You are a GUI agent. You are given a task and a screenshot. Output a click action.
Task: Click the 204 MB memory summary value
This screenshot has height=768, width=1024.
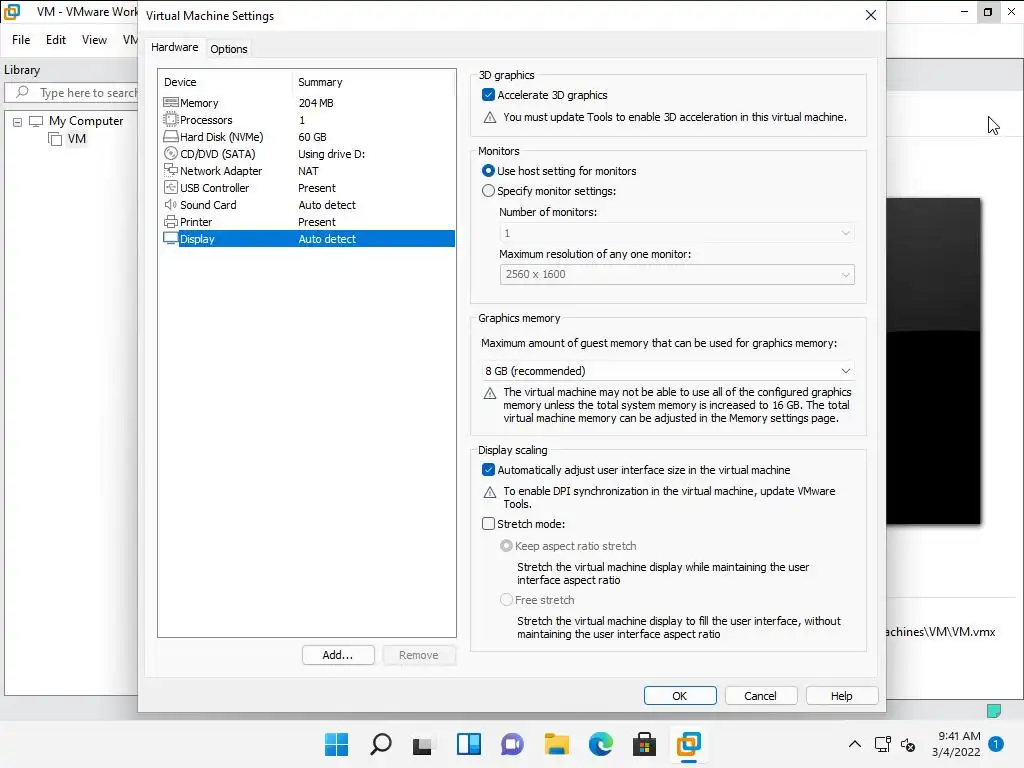pos(316,103)
